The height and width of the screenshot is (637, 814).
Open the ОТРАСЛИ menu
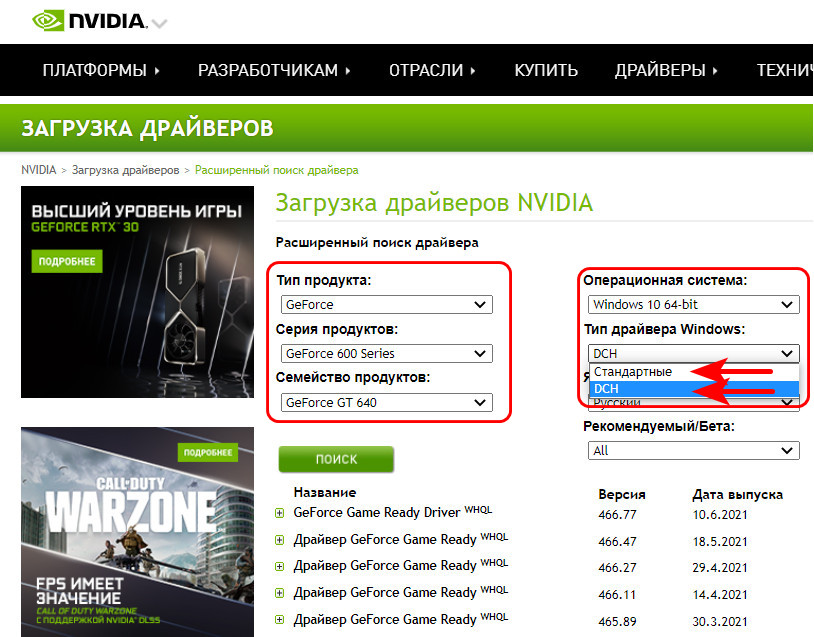[x=432, y=70]
